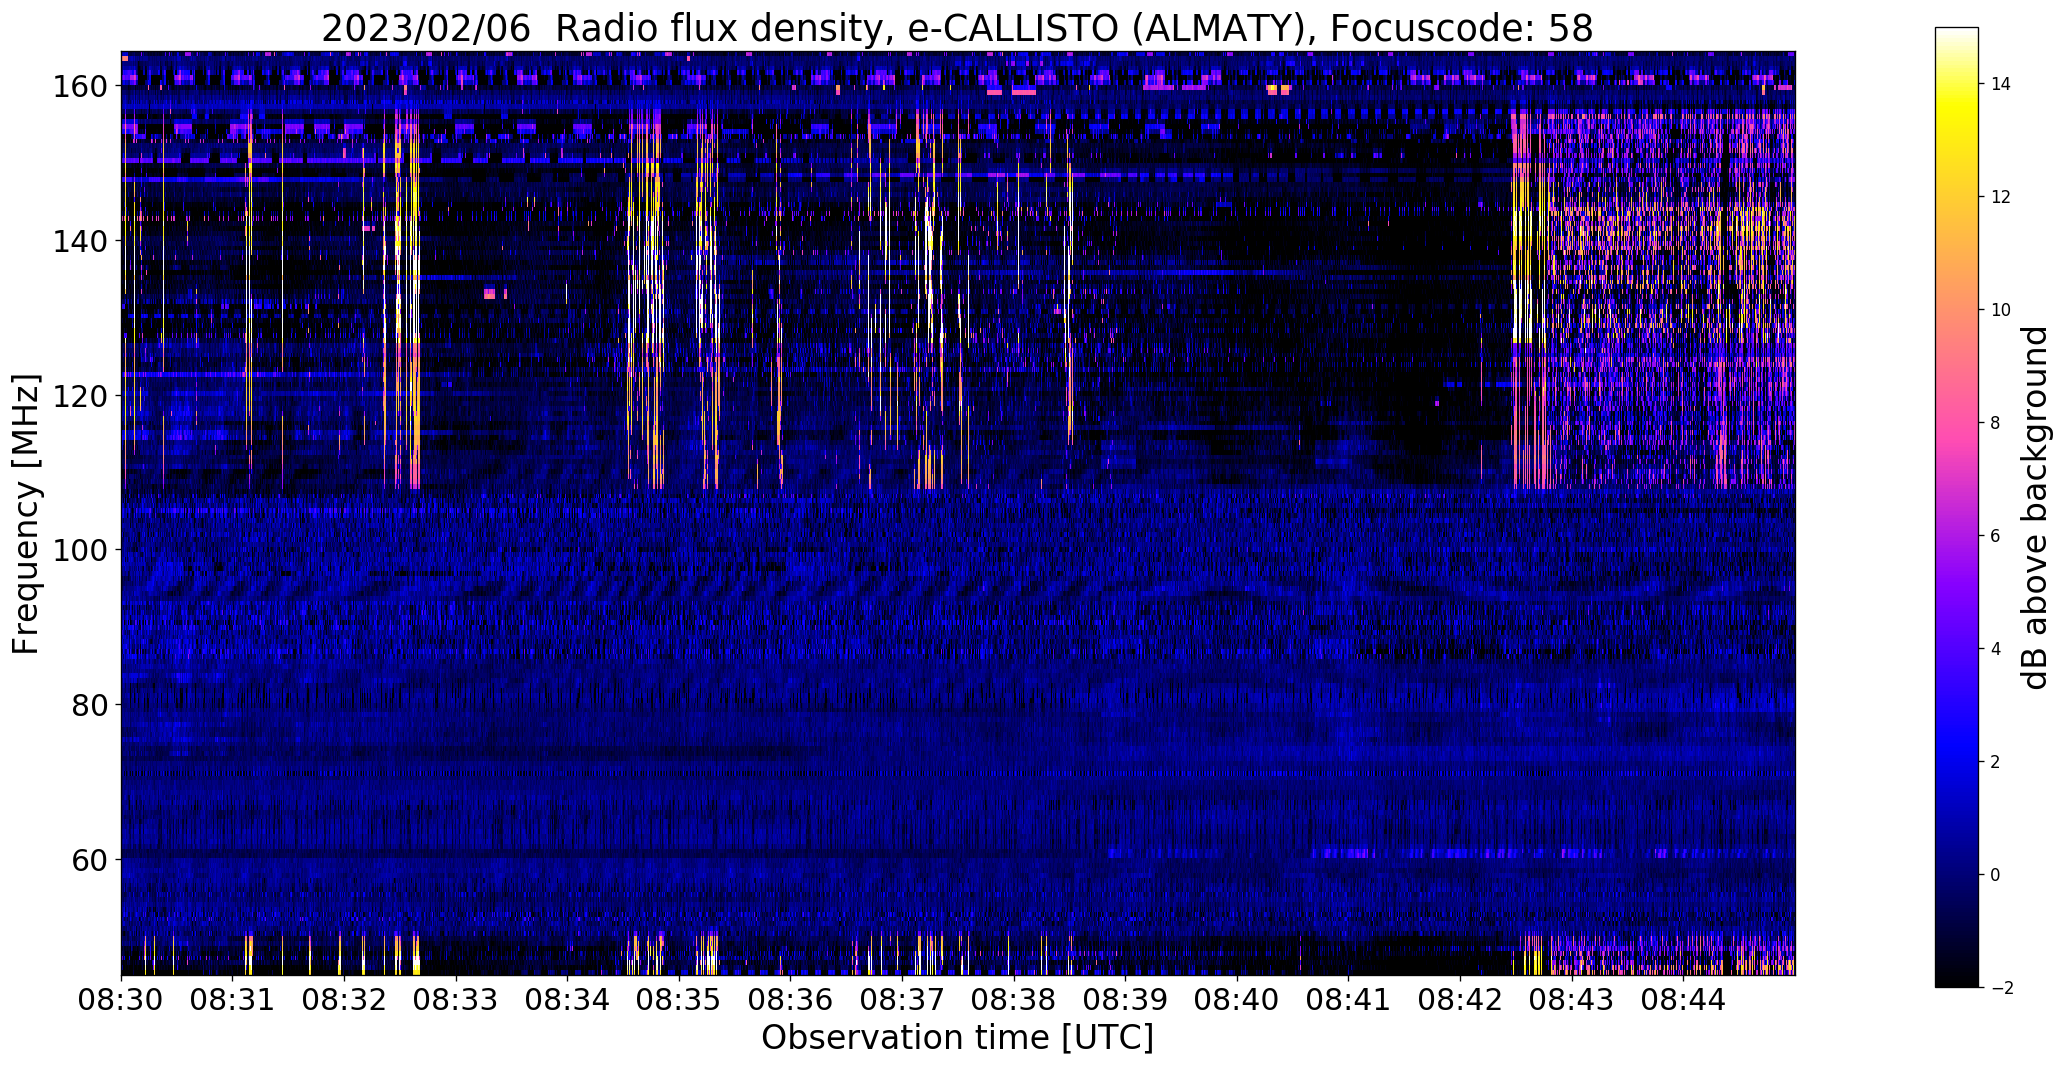Click the 08:39 time tick label

tap(1125, 1001)
